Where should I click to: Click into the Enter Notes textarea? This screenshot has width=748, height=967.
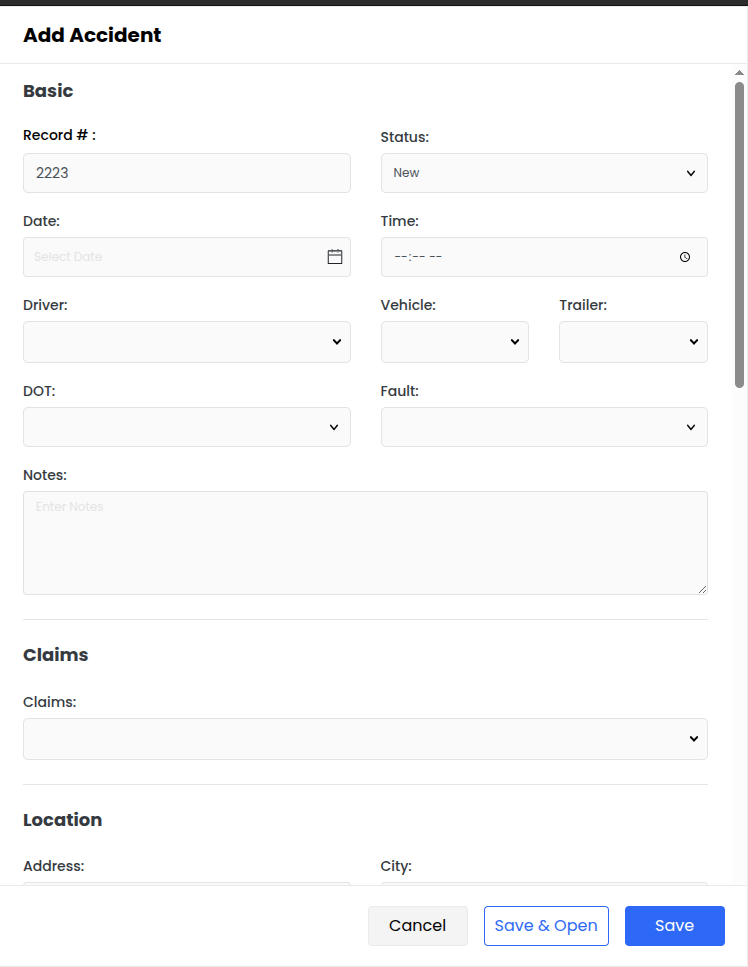pos(365,543)
